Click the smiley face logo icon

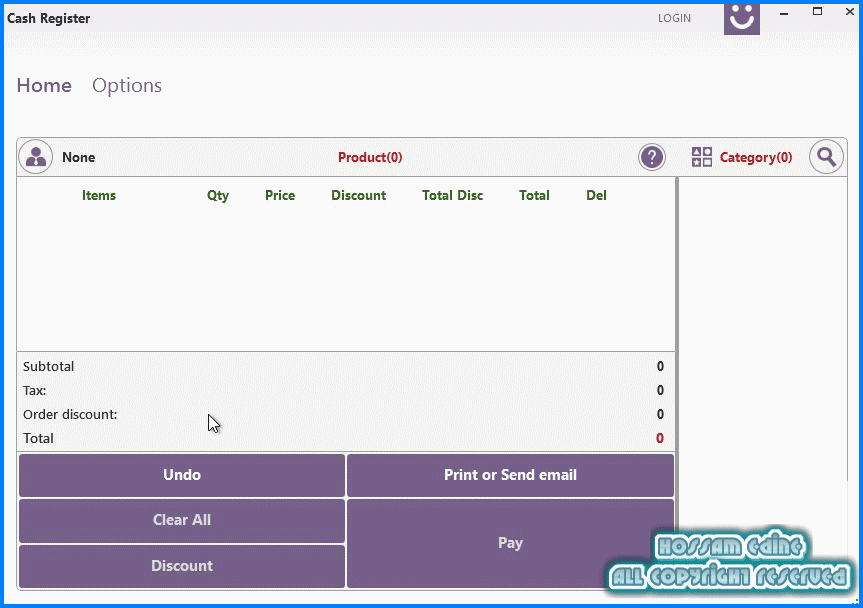tap(741, 18)
